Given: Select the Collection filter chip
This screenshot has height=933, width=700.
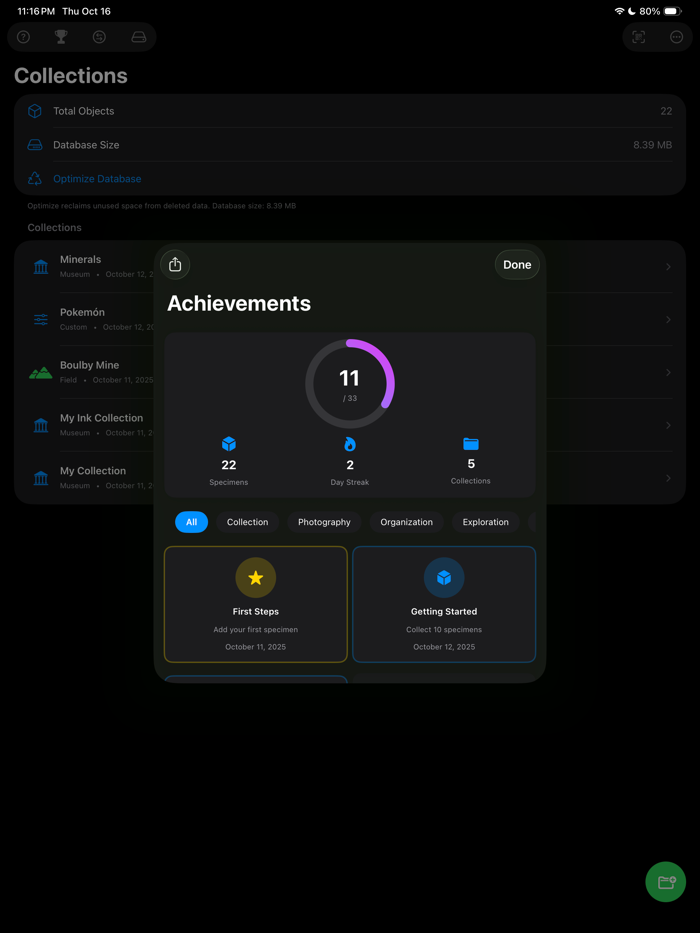Looking at the screenshot, I should (x=248, y=522).
